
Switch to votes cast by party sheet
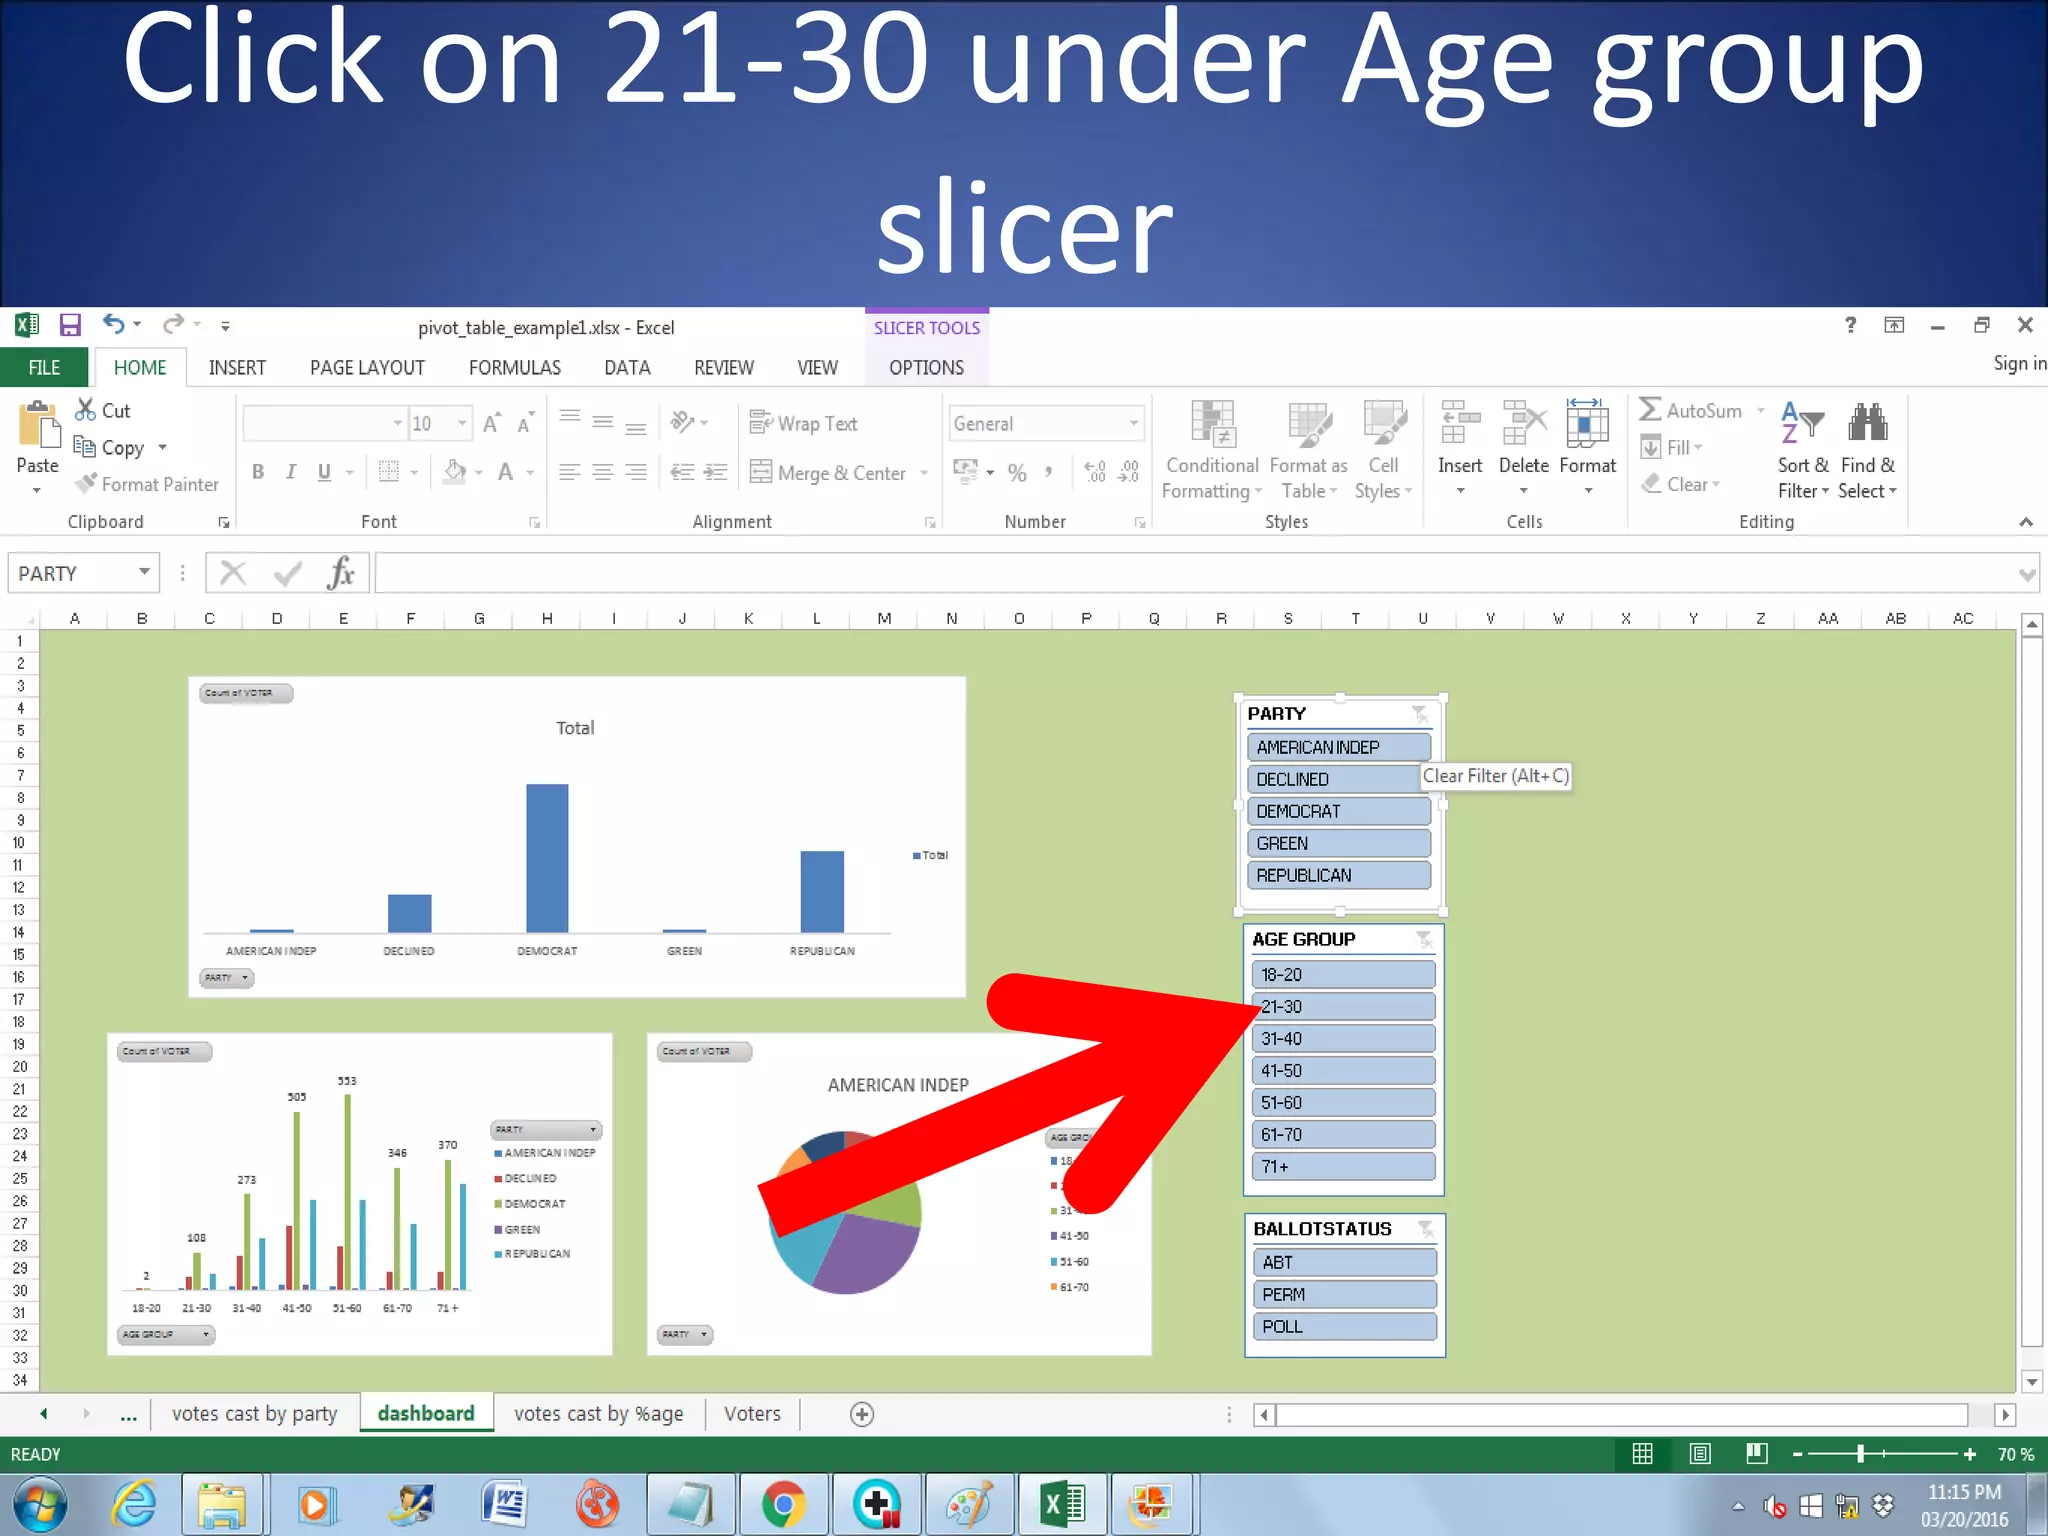(254, 1413)
